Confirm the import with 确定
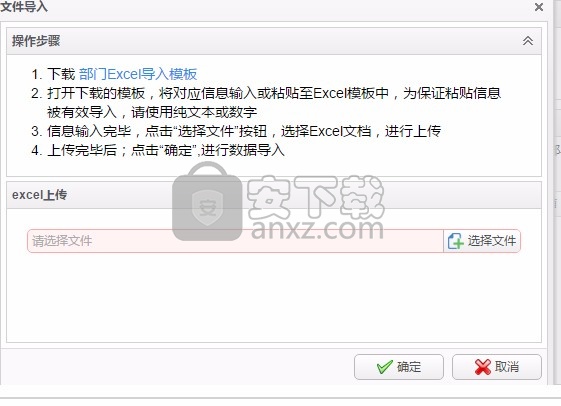Viewport: 561px width, 406px height. point(399,367)
